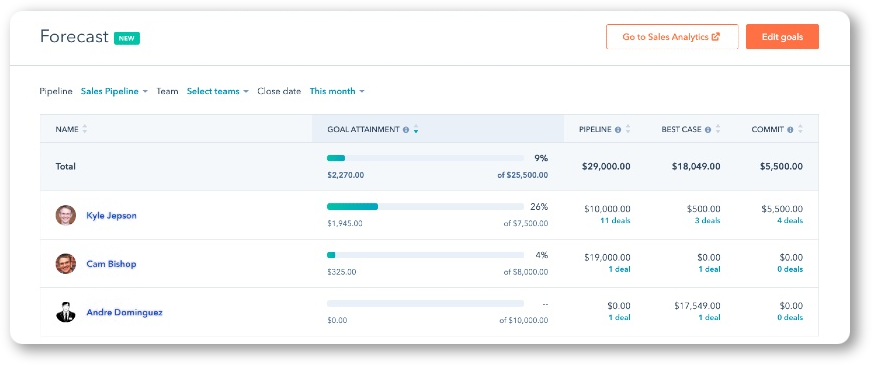Click Kyle Jepson's 11 deals pipeline link
Screen dimensions: 872x365
pos(615,221)
